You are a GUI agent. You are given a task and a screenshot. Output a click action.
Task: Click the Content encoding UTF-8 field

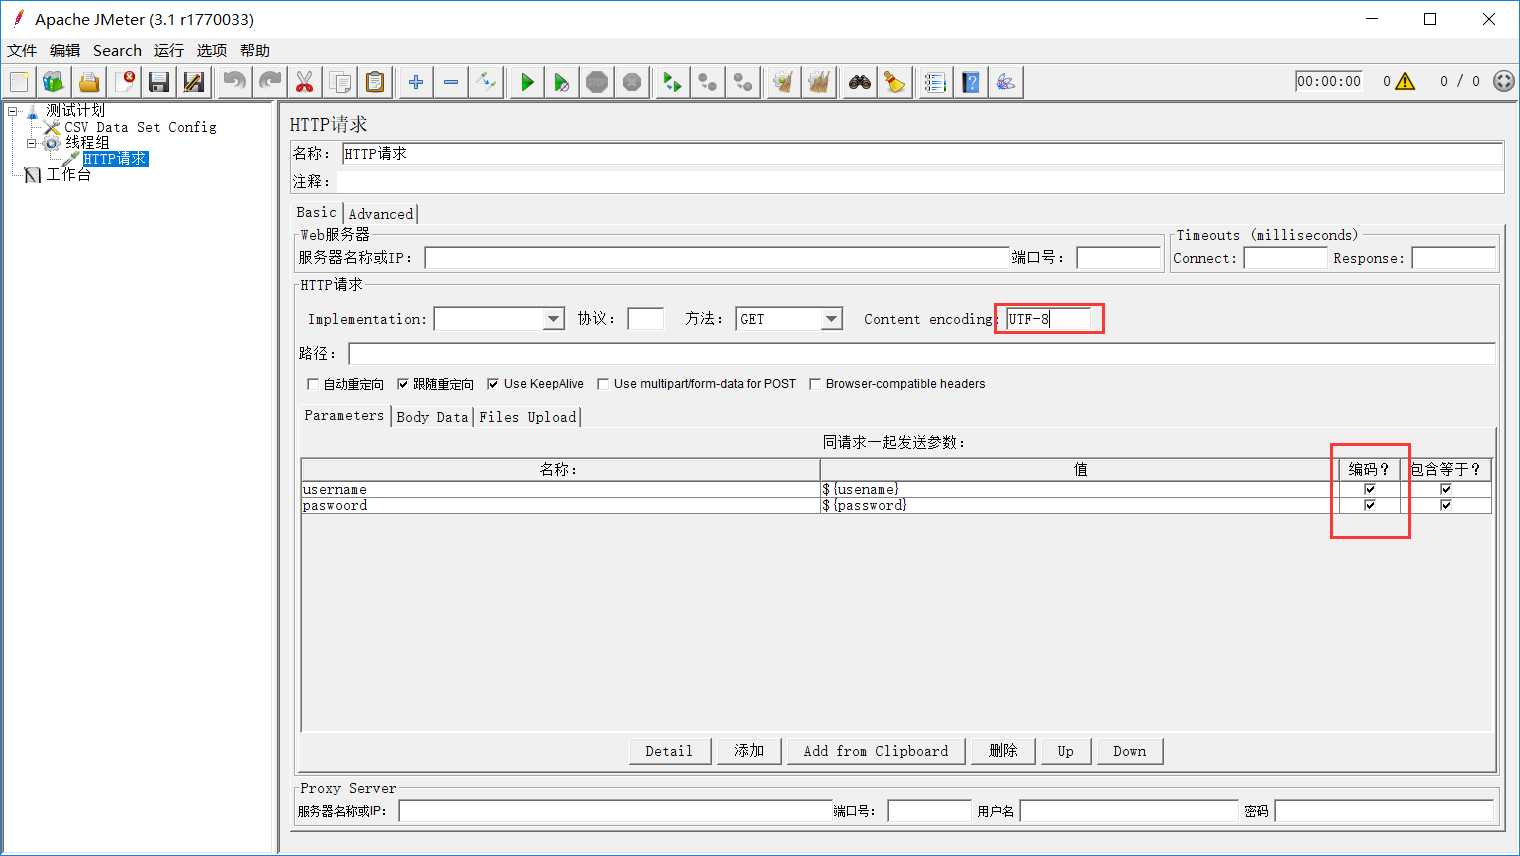[x=1048, y=319]
